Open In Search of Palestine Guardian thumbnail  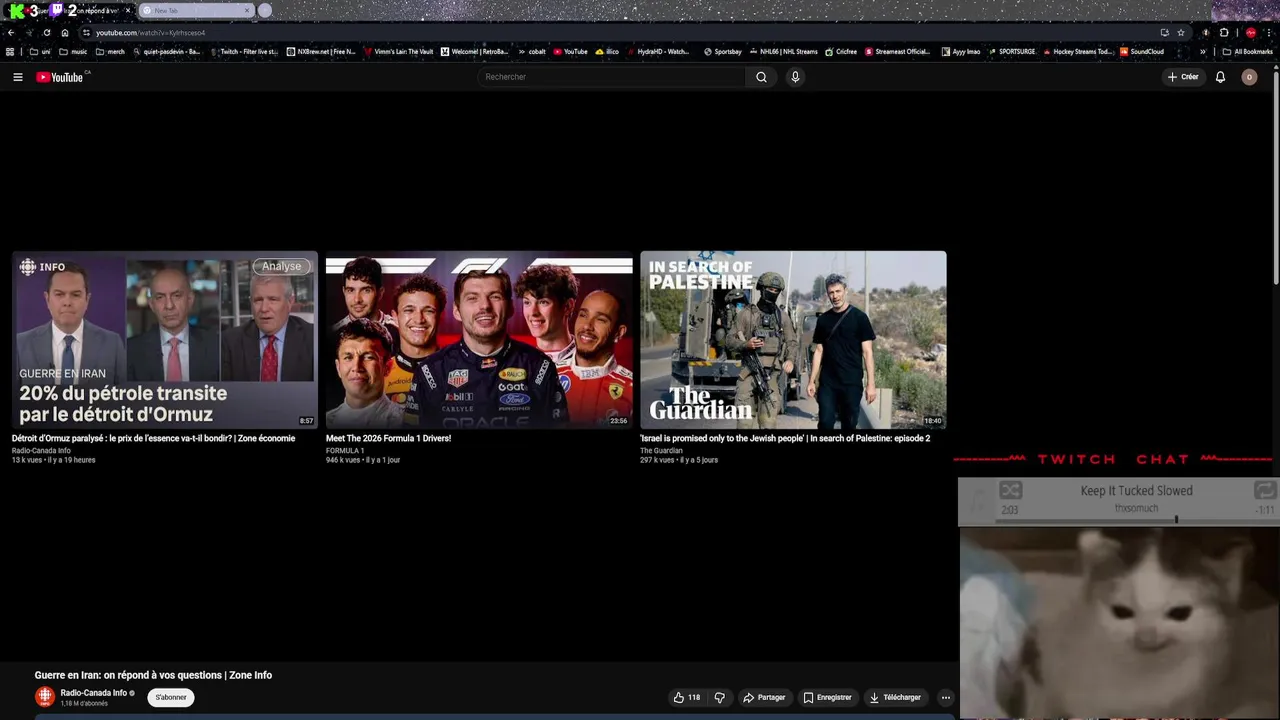793,340
